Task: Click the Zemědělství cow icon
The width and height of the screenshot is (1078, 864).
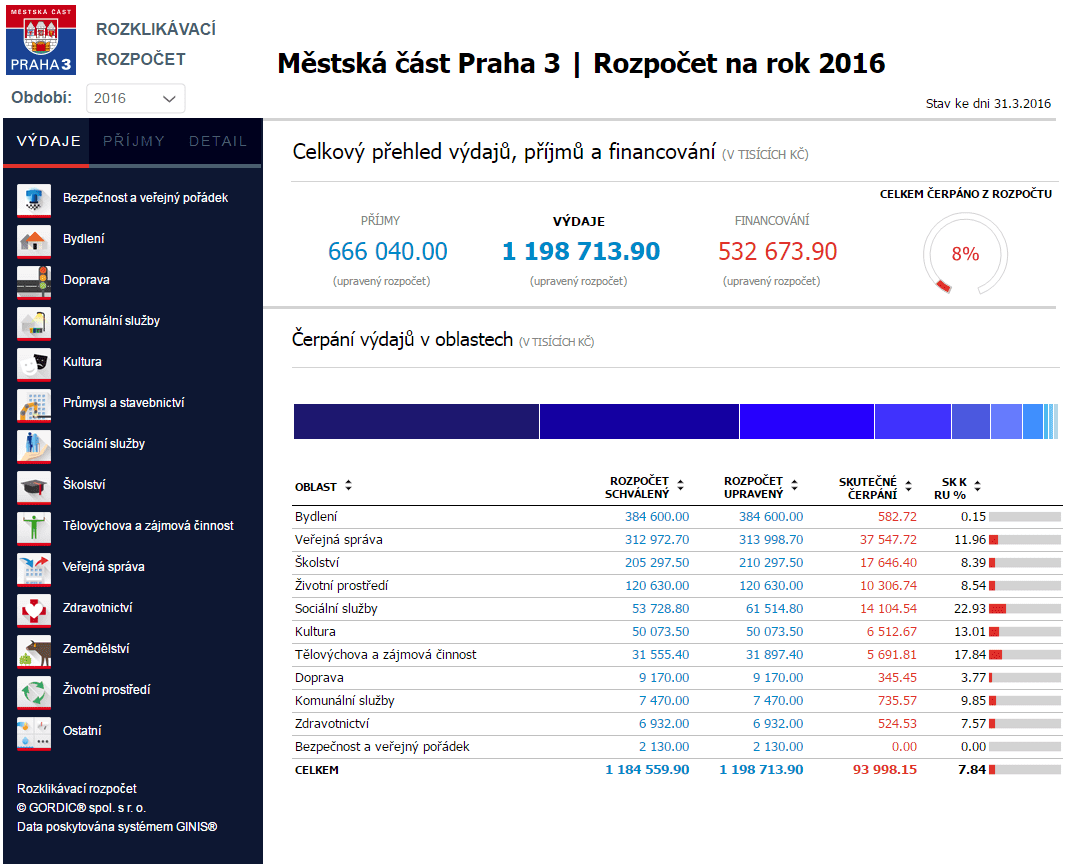Action: 34,650
